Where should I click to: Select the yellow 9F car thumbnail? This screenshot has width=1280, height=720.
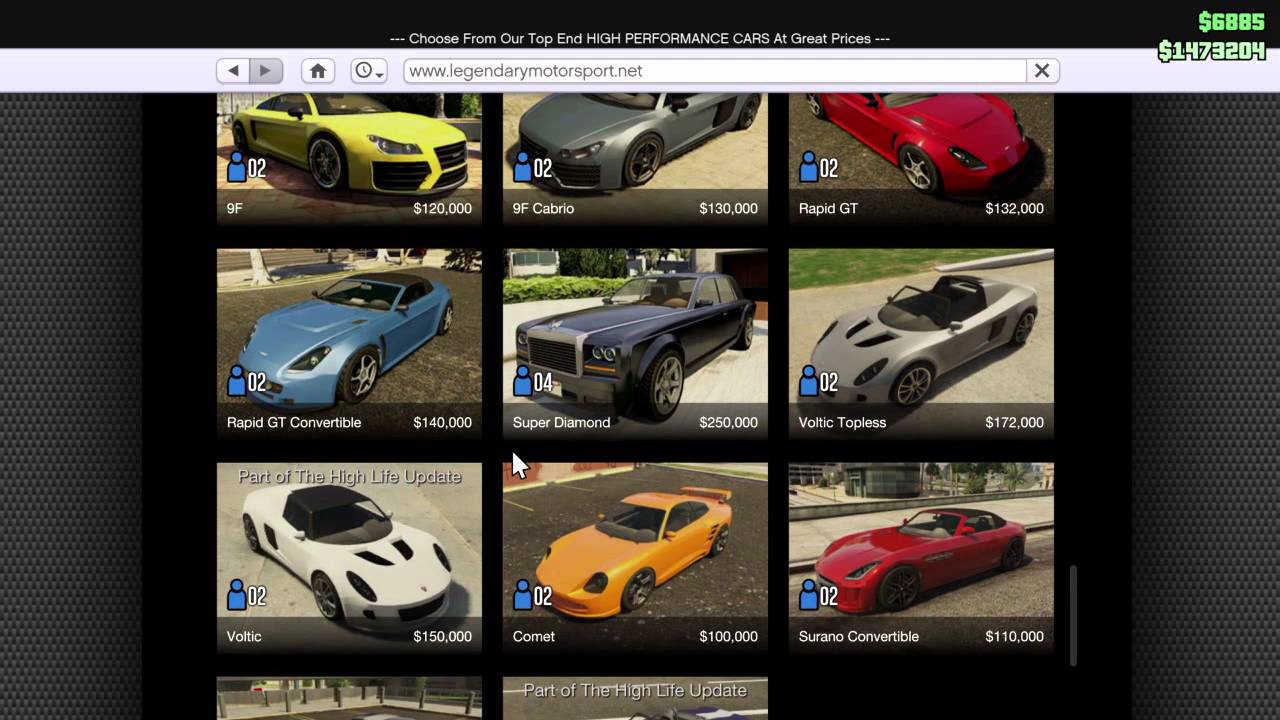click(349, 158)
